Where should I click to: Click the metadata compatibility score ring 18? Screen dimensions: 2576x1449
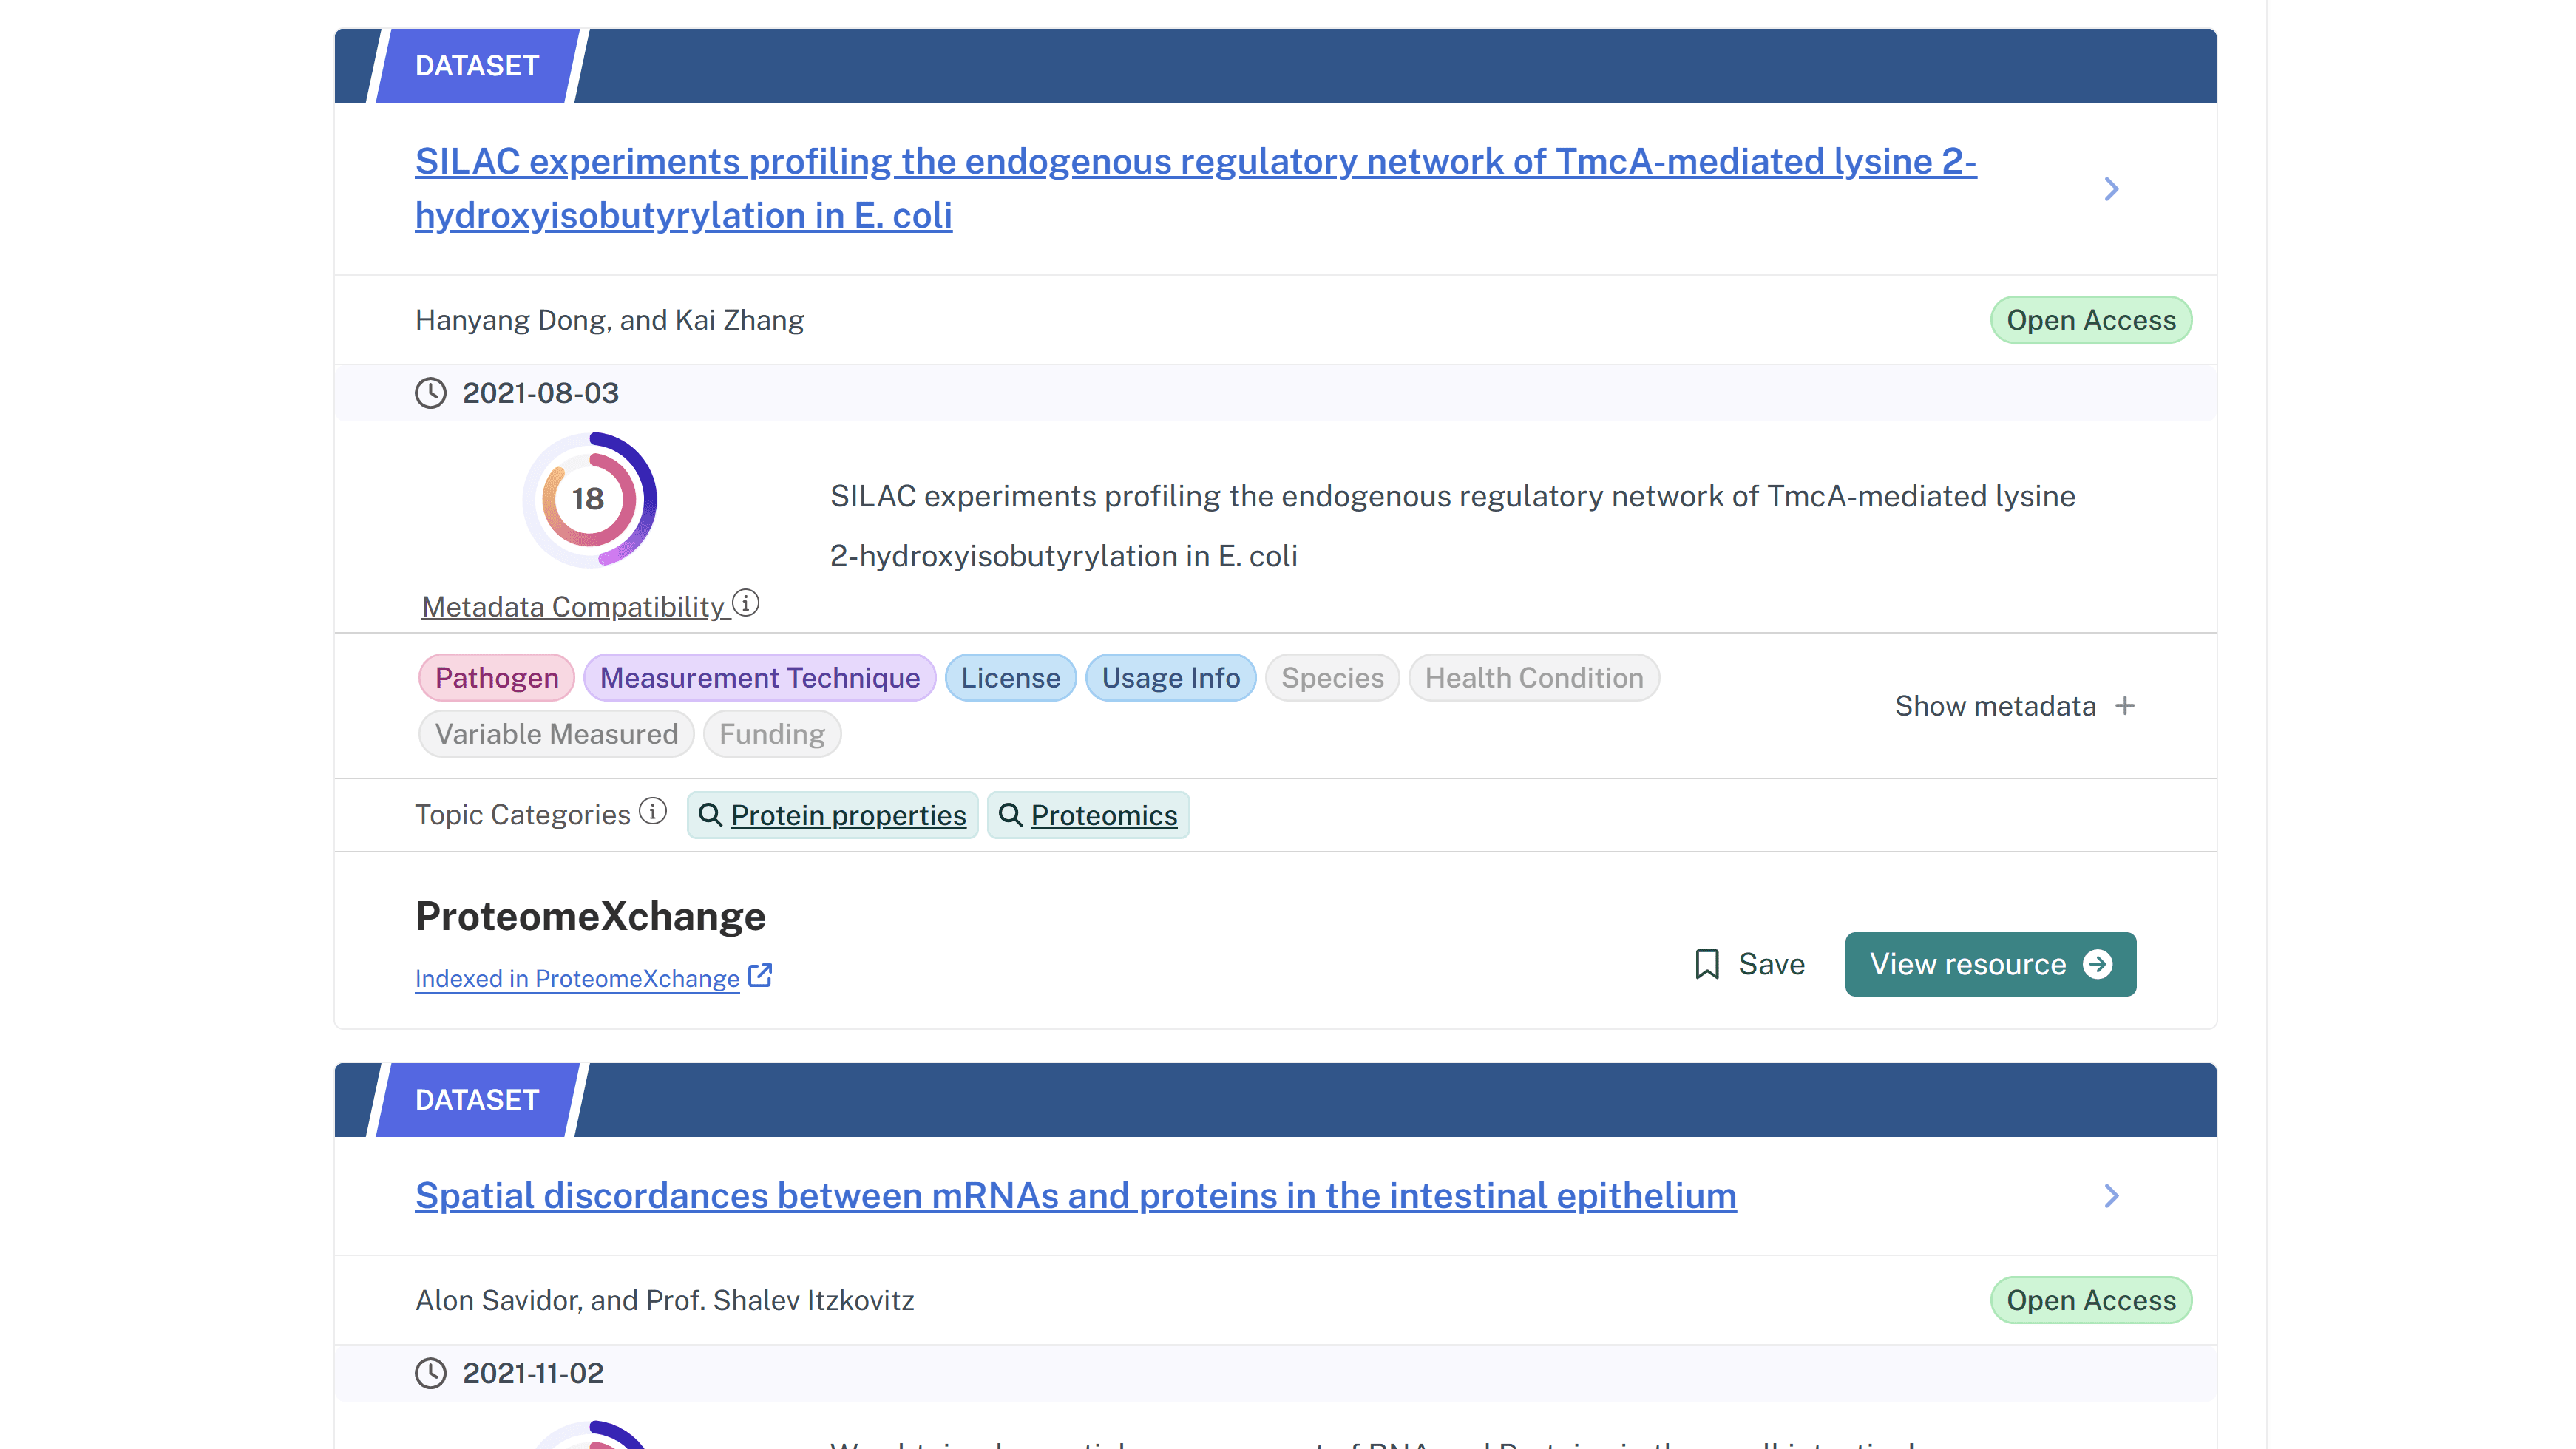point(589,499)
